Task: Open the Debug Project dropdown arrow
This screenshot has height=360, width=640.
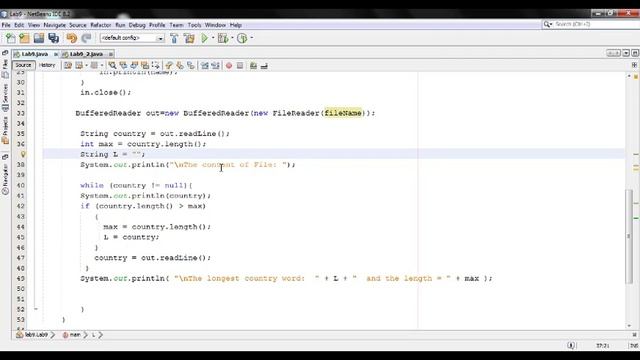Action: coord(232,38)
